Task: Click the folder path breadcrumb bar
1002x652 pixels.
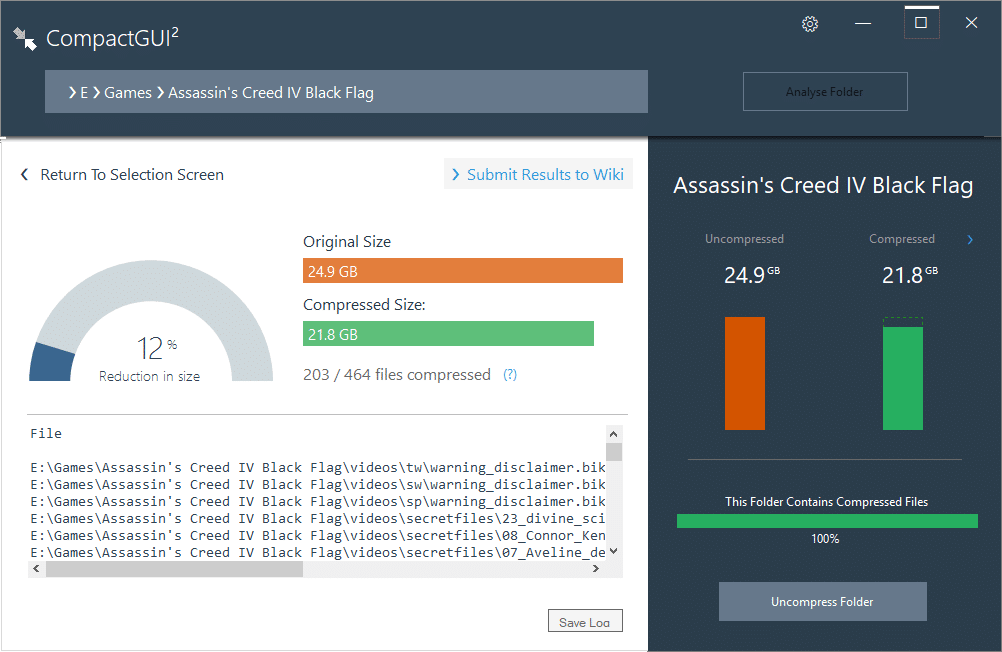Action: [346, 92]
